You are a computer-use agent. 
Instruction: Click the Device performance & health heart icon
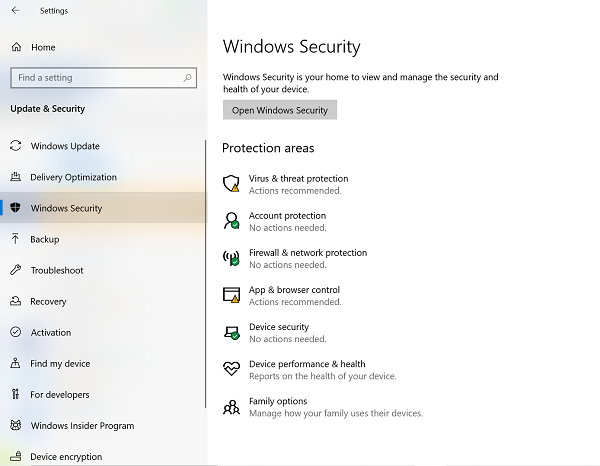tap(231, 369)
